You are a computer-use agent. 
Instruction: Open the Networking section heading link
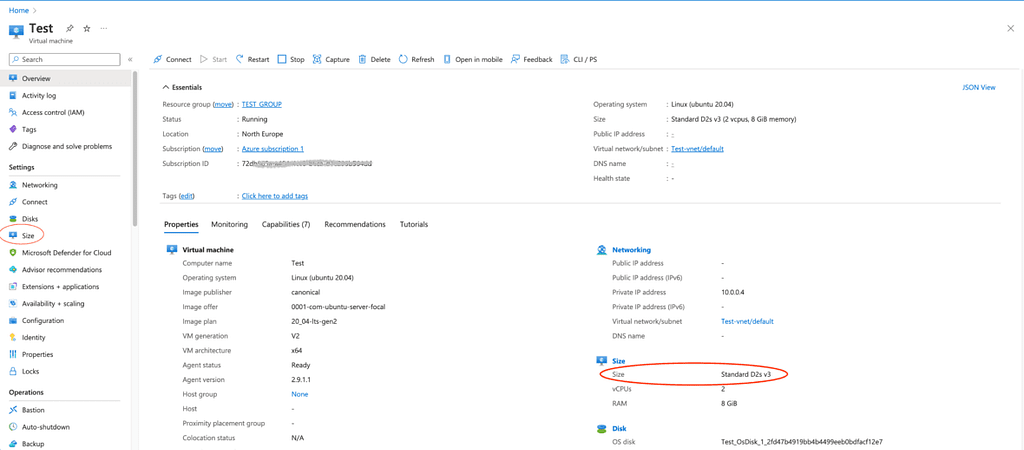point(632,250)
